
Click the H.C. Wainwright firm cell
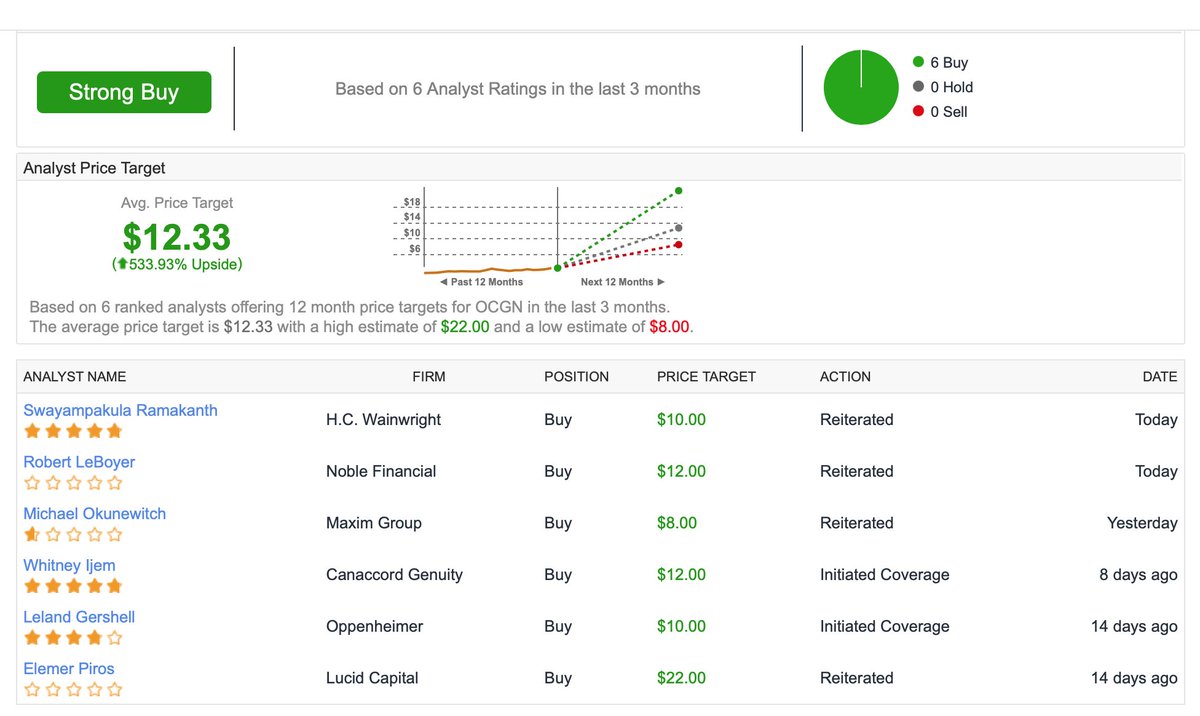click(x=383, y=420)
